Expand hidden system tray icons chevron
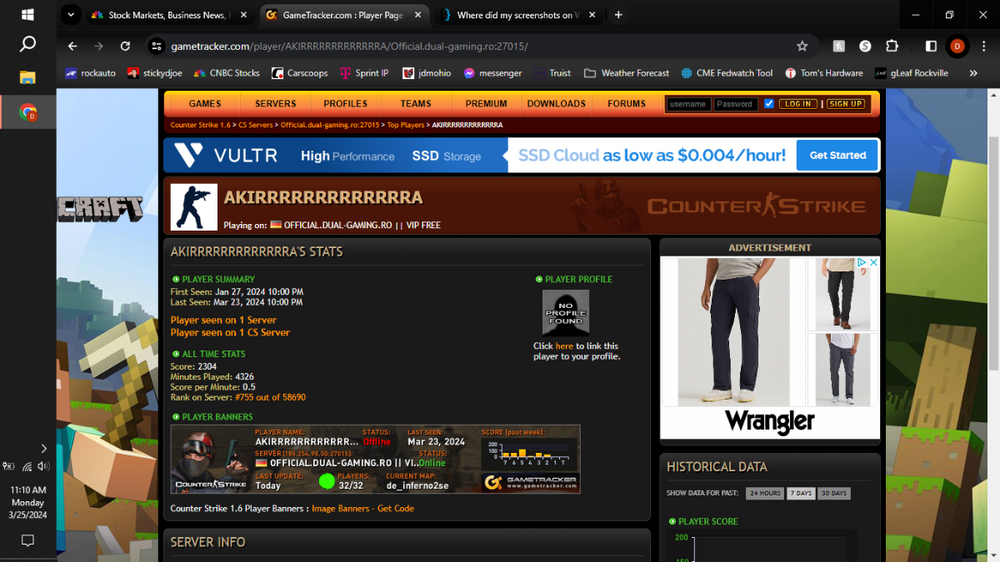 click(43, 449)
